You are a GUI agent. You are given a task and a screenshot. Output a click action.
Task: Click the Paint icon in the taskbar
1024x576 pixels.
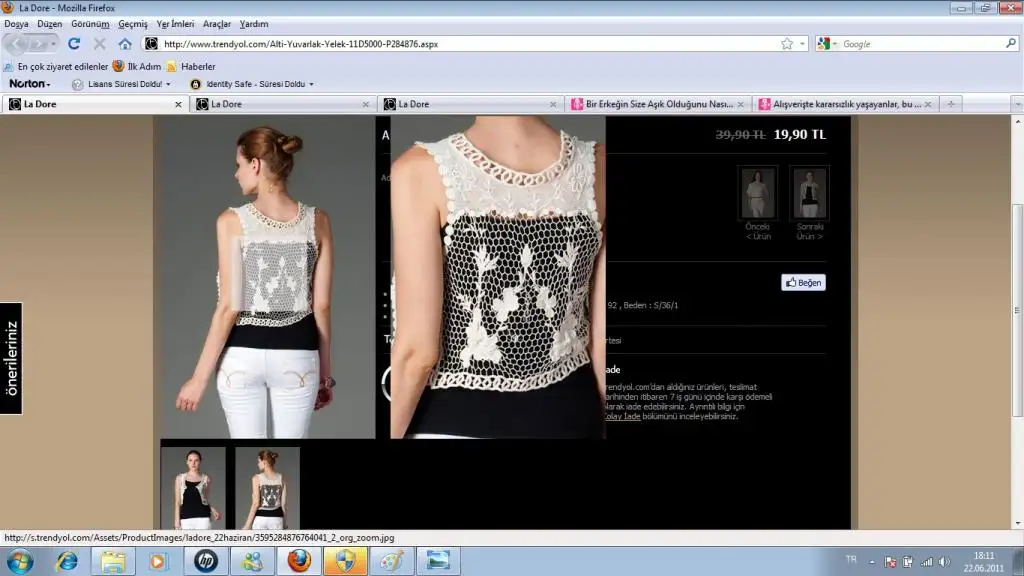coord(390,561)
